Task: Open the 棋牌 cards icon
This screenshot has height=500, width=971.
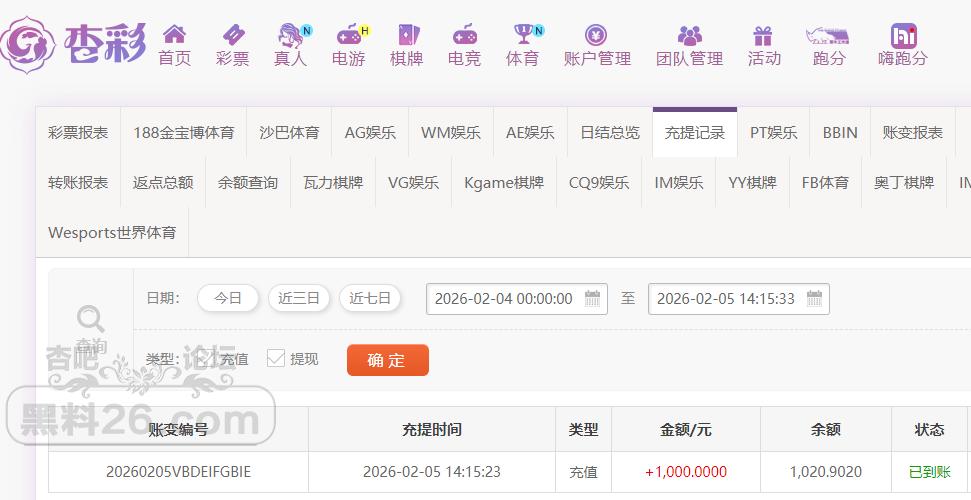Action: pyautogui.click(x=407, y=34)
